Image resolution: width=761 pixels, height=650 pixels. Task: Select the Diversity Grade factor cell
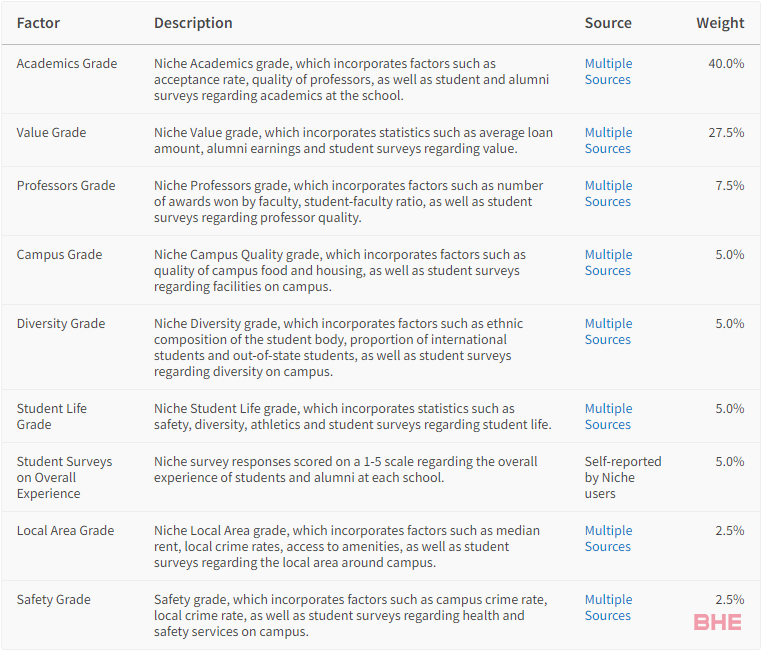click(x=61, y=323)
